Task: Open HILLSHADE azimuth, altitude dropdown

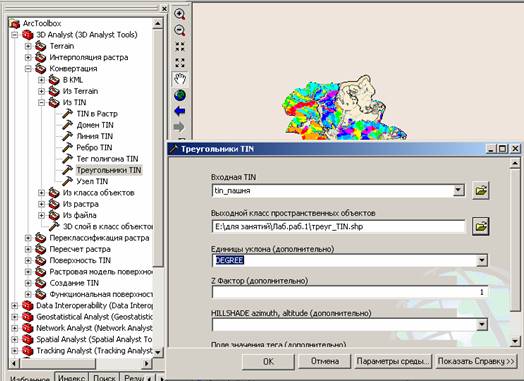Action: coord(482,324)
